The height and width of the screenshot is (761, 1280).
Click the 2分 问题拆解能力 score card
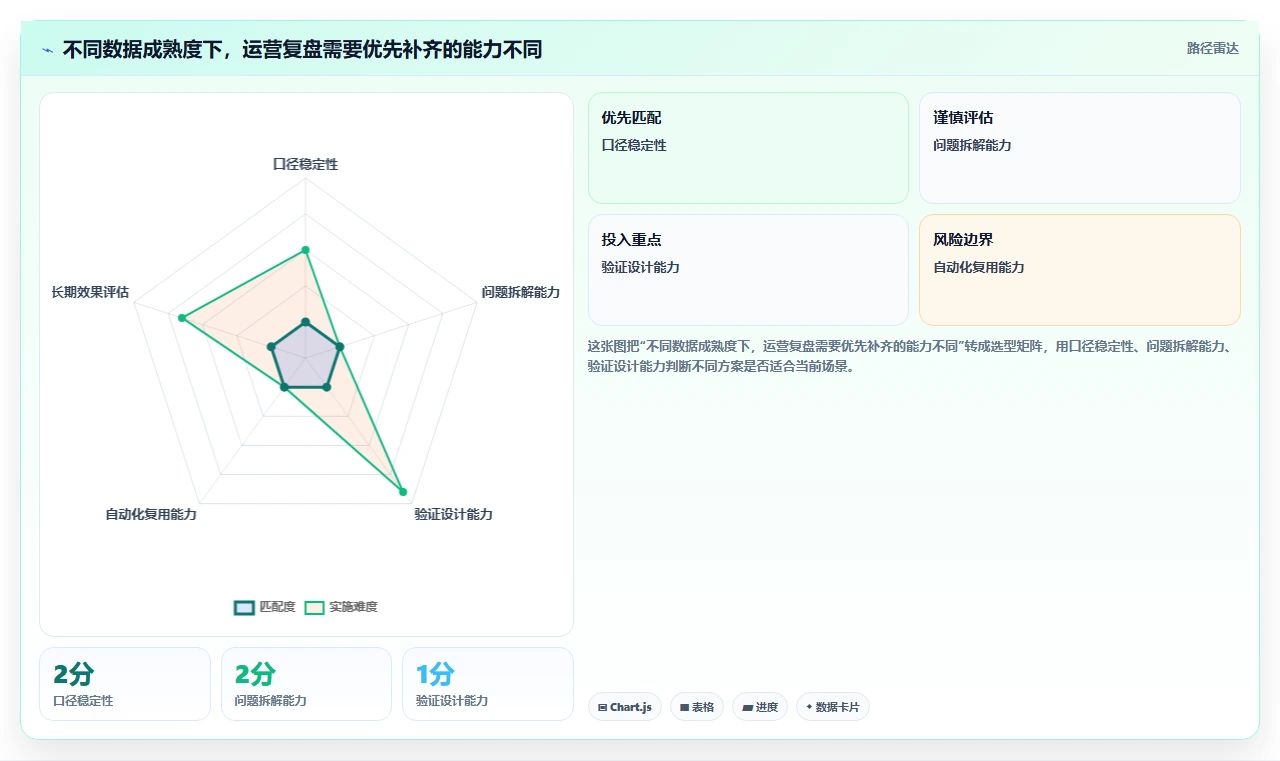306,684
